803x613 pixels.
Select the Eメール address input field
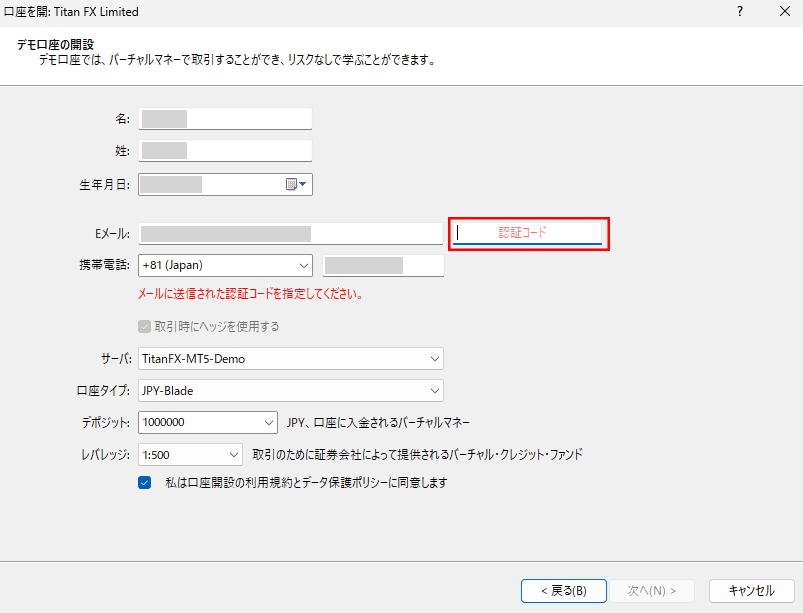coord(290,233)
